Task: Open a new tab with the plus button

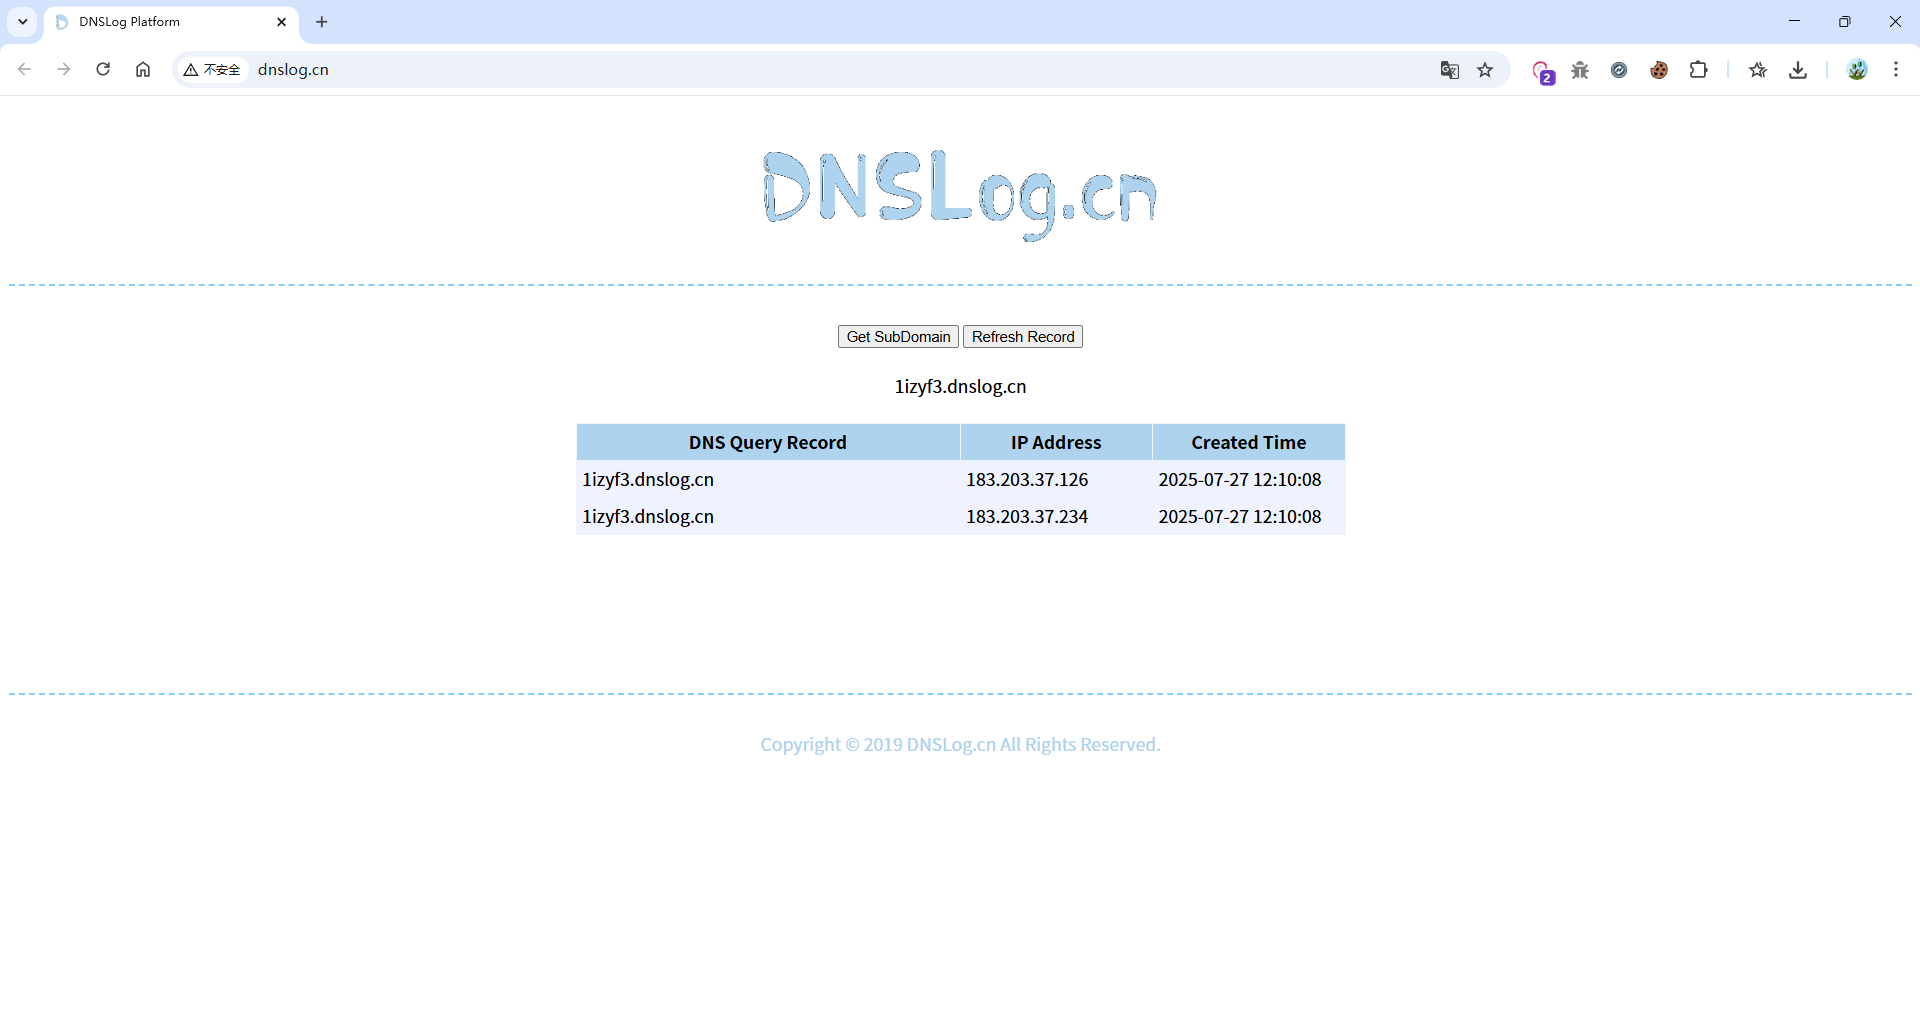Action: [321, 21]
